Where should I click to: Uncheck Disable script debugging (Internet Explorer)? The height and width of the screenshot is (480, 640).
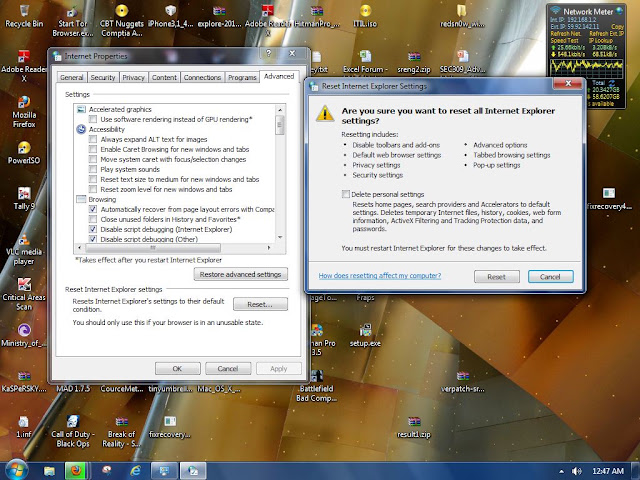pyautogui.click(x=93, y=229)
